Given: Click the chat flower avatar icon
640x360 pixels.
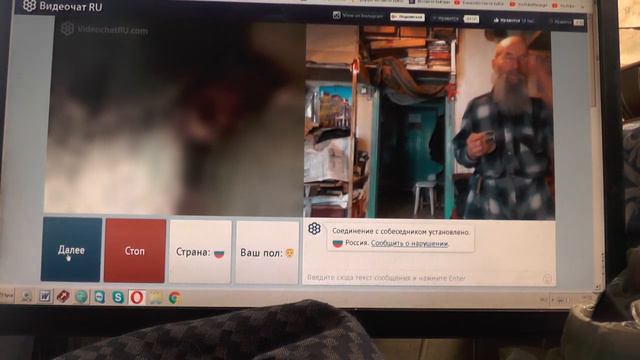Looking at the screenshot, I should coord(314,229).
